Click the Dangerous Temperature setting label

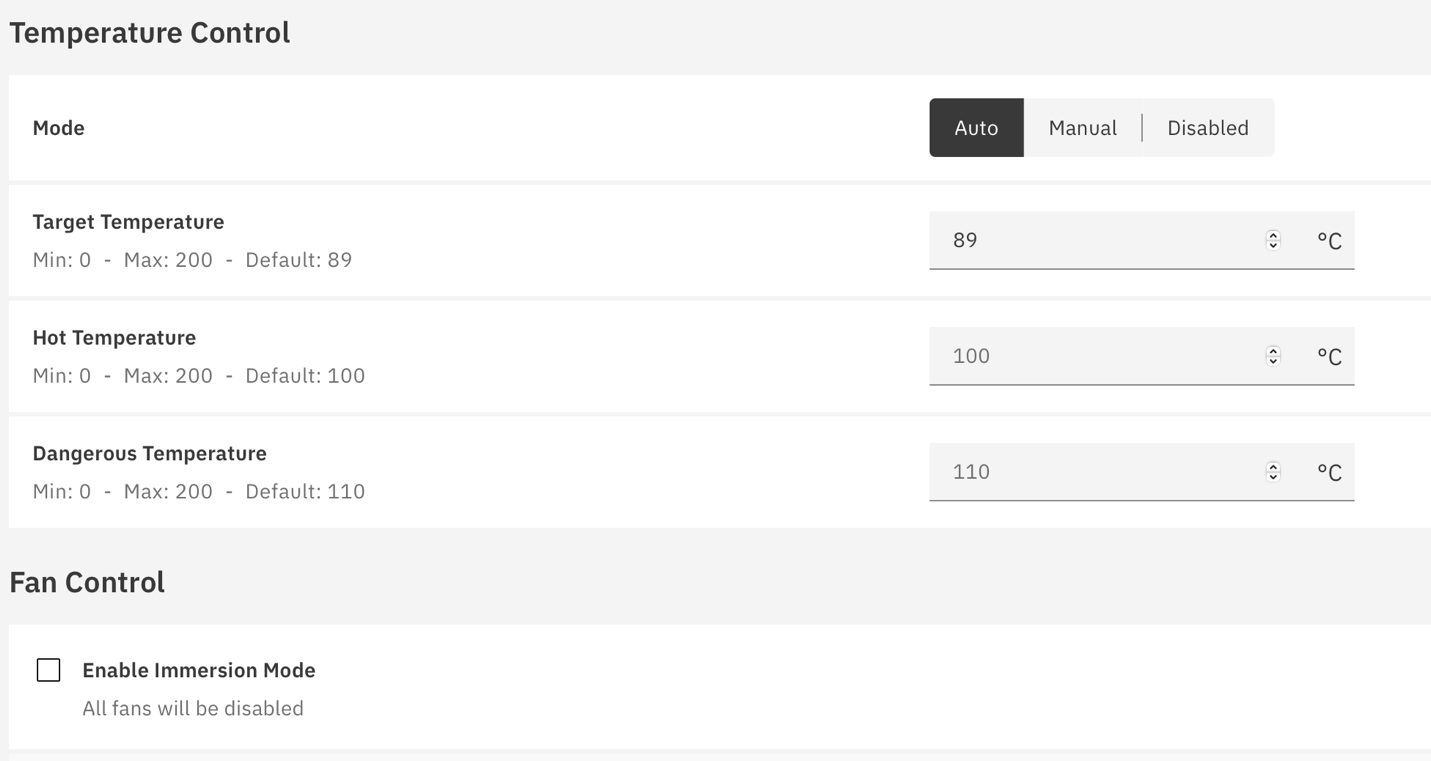coord(150,453)
